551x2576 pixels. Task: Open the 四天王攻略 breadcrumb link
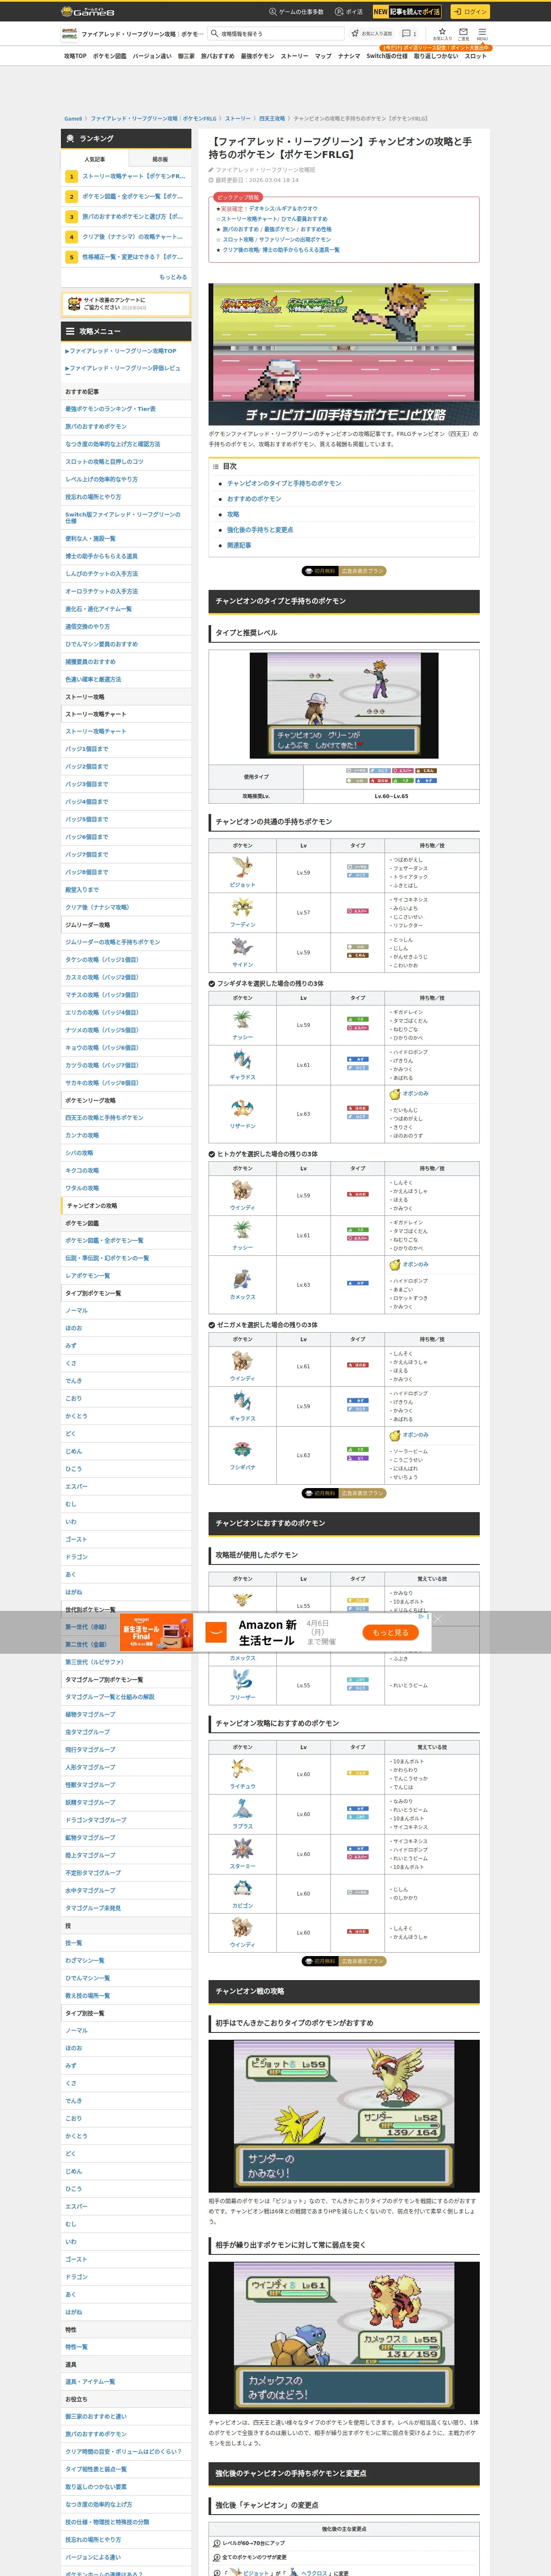pyautogui.click(x=272, y=118)
